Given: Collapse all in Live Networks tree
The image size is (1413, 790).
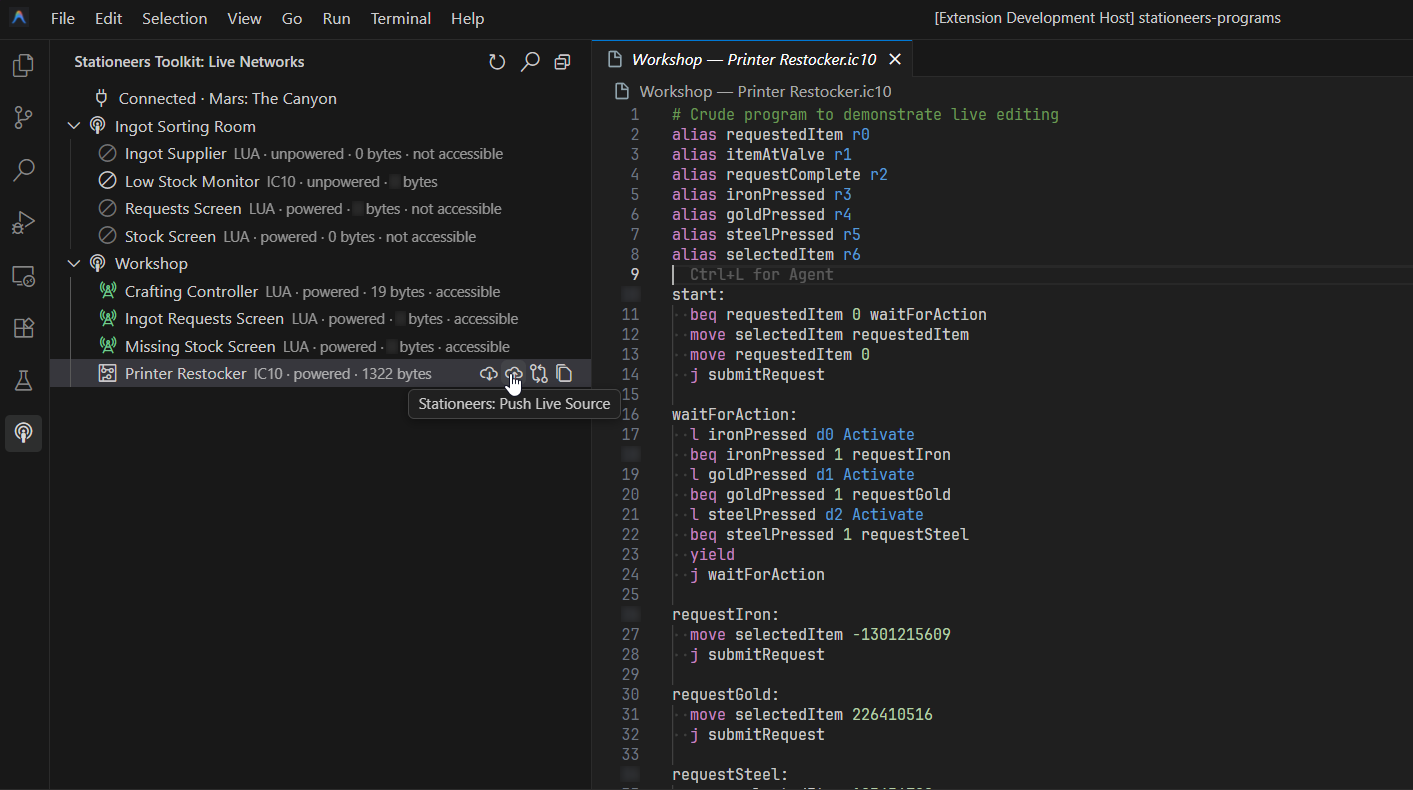Looking at the screenshot, I should click(x=562, y=62).
